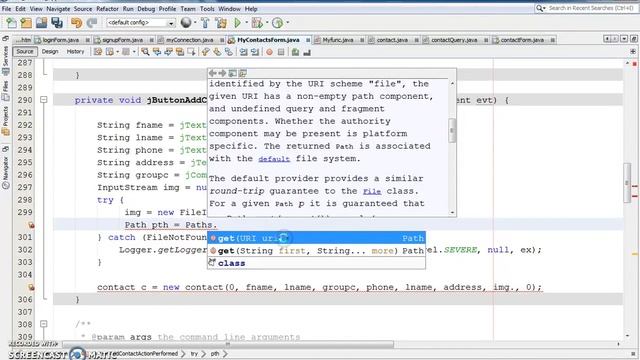Click the Stop Macro Recording square icon
Image resolution: width=640 pixels, height=360 pixels.
281,52
